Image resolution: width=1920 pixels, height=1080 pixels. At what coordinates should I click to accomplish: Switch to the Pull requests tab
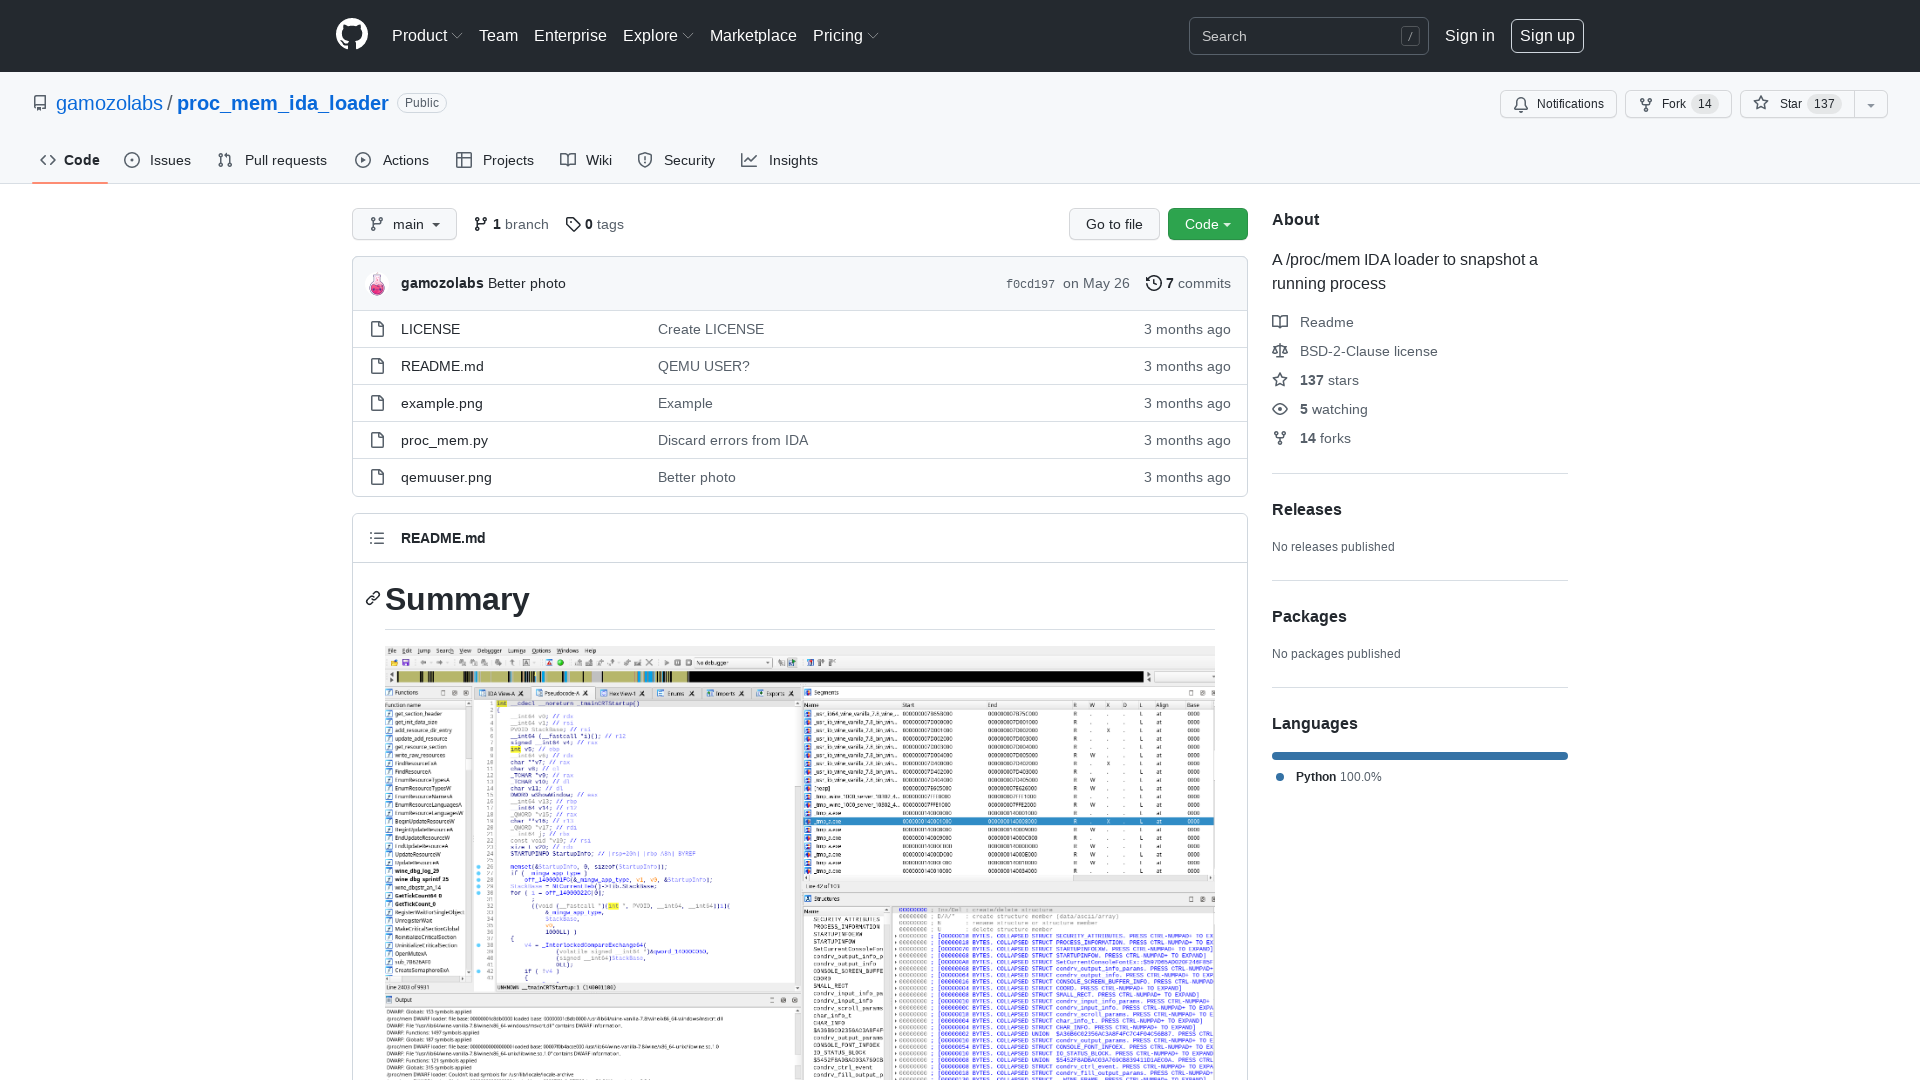(272, 160)
